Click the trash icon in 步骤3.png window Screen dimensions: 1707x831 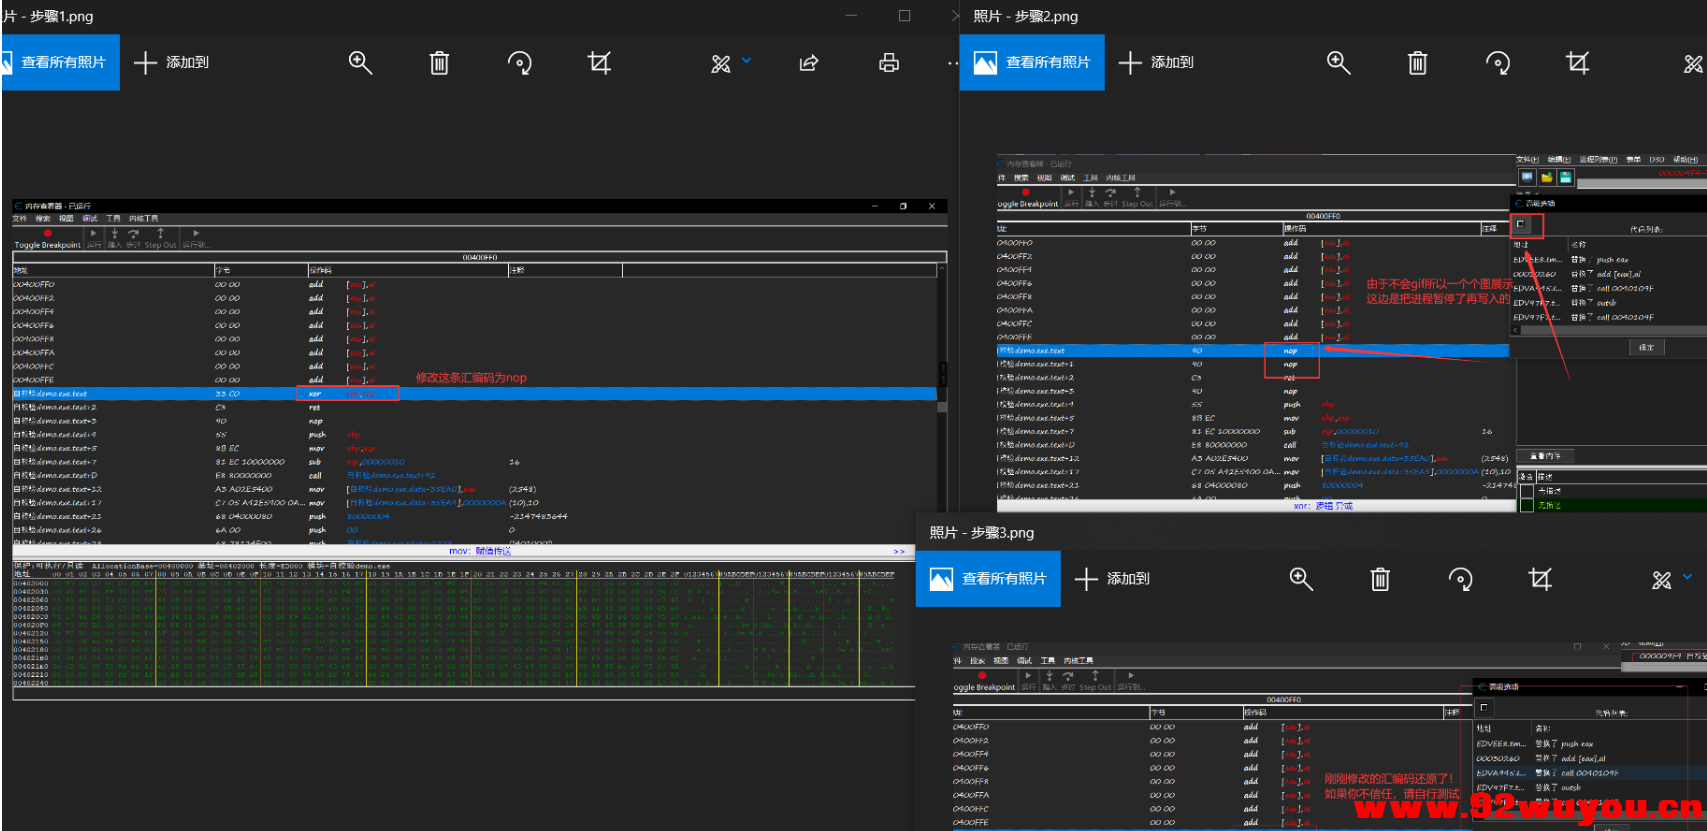[1380, 579]
